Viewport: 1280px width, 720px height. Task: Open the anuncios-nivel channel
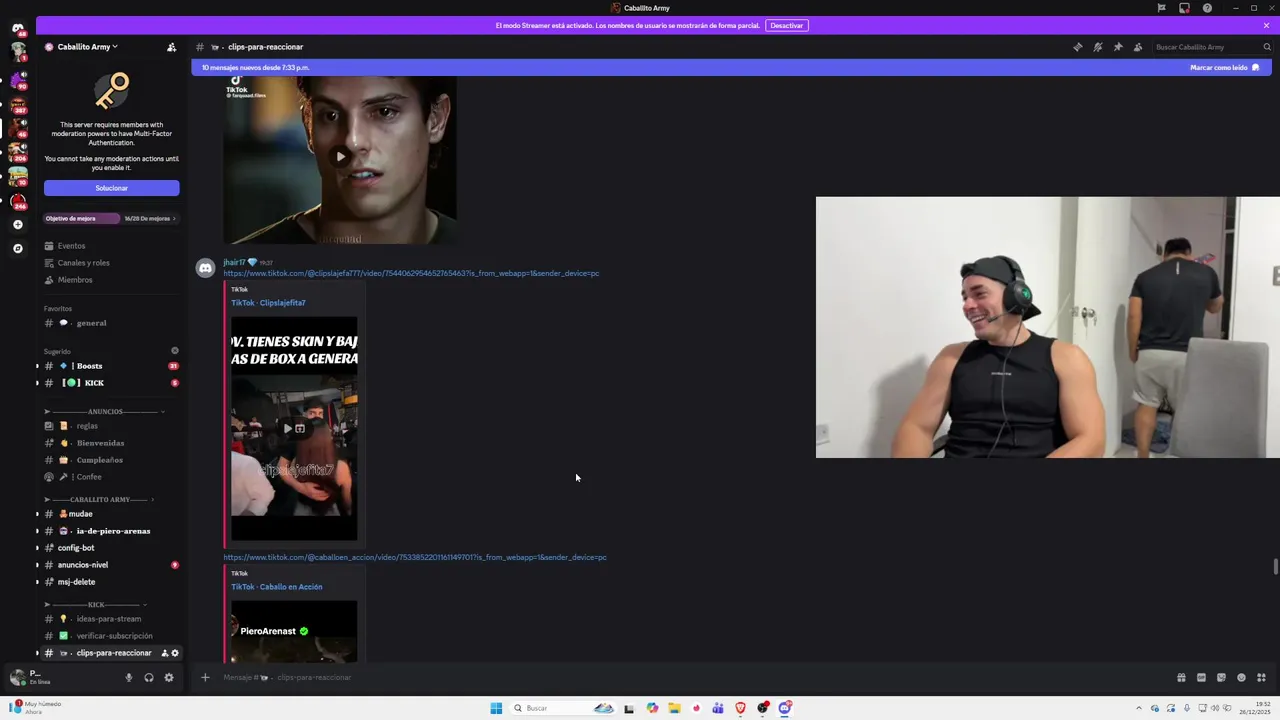[111, 565]
